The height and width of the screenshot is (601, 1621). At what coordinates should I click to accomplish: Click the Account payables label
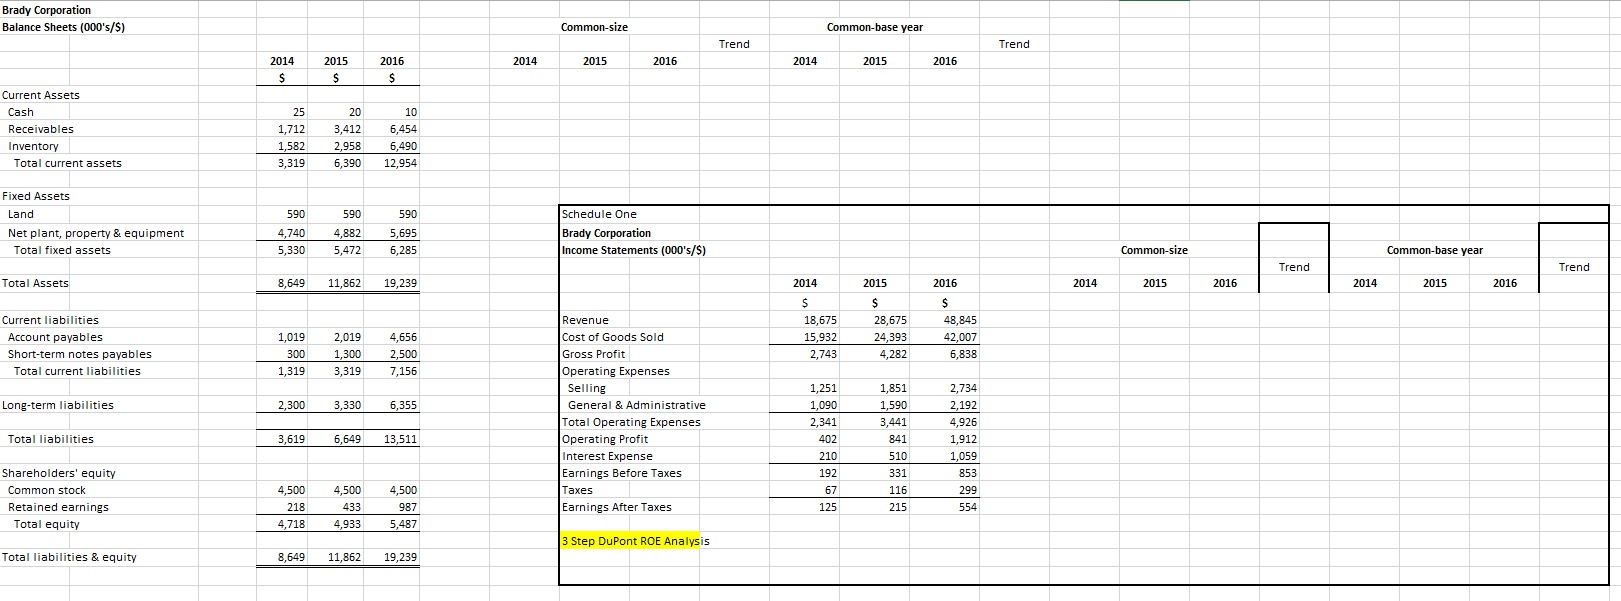pos(55,337)
